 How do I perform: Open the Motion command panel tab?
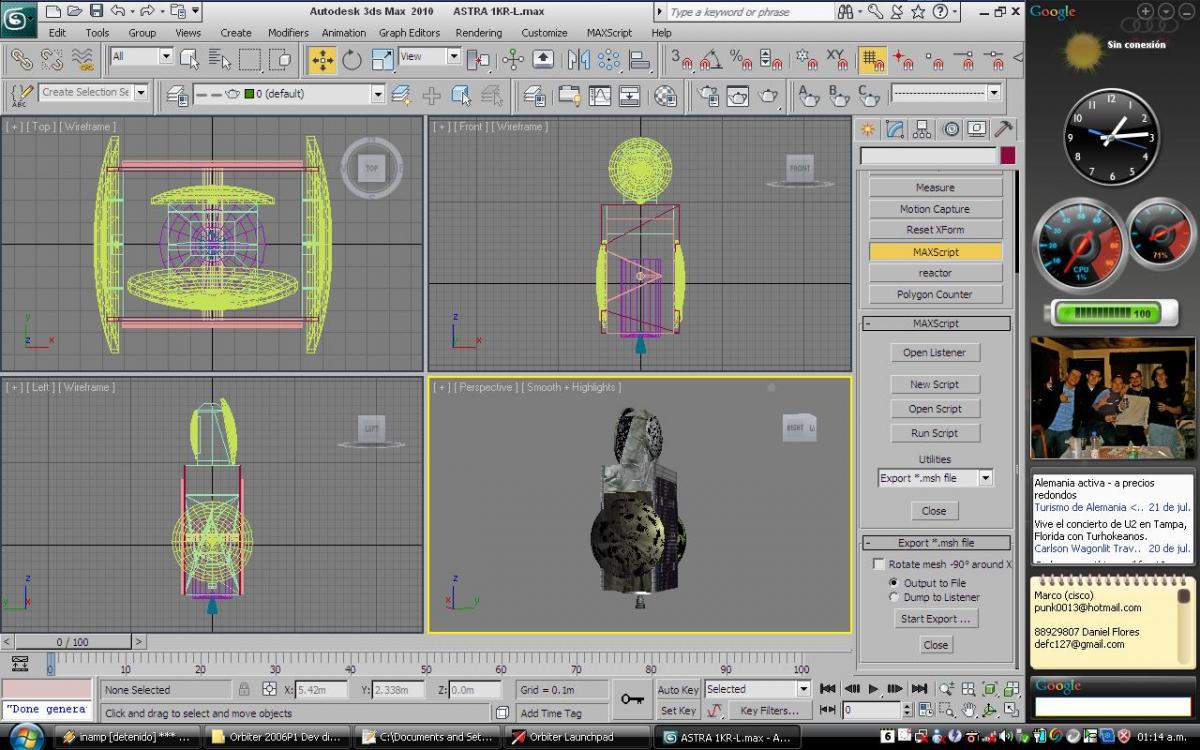(950, 129)
